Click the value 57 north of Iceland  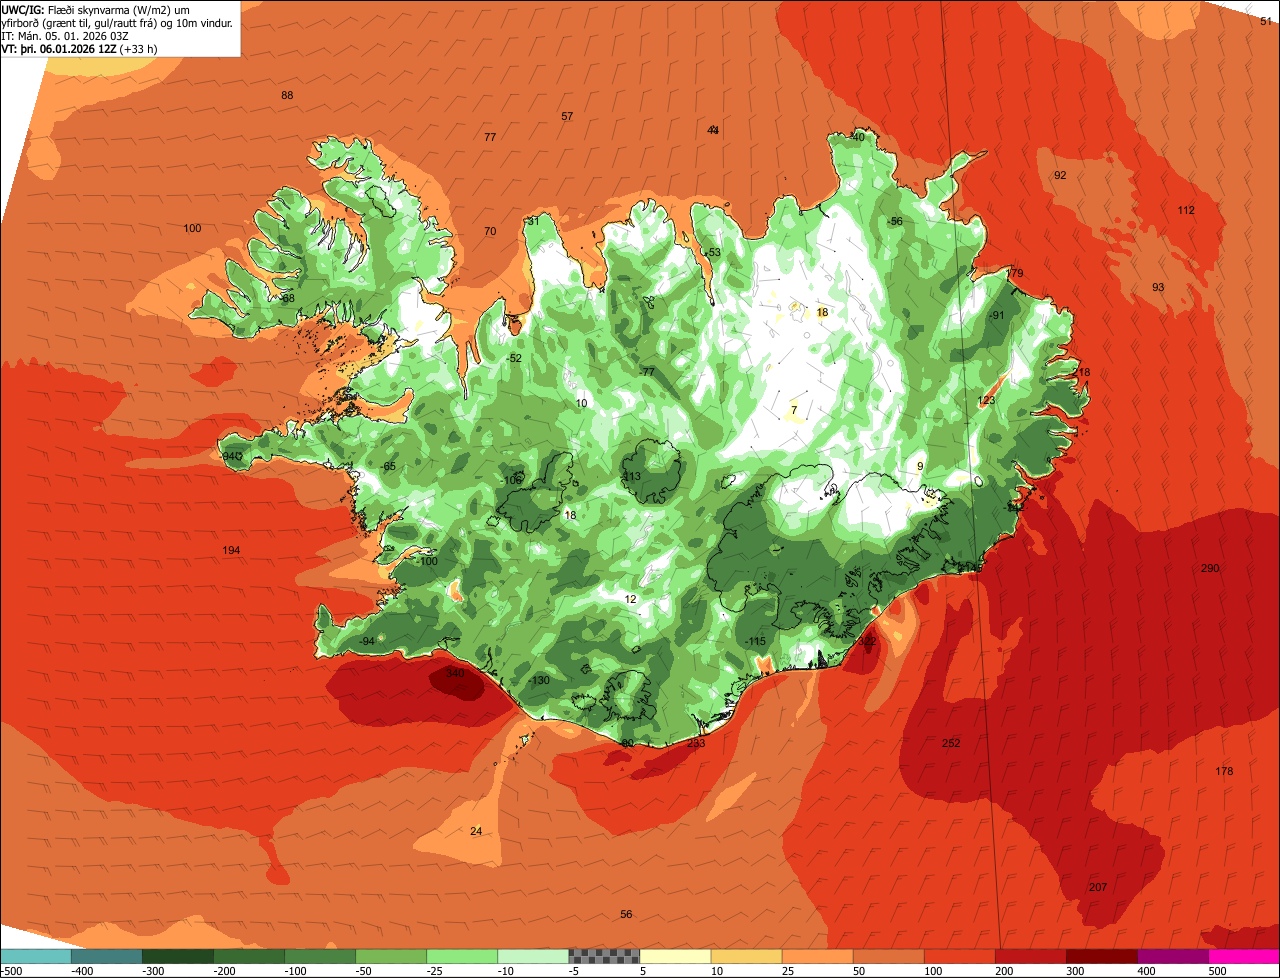coord(567,117)
